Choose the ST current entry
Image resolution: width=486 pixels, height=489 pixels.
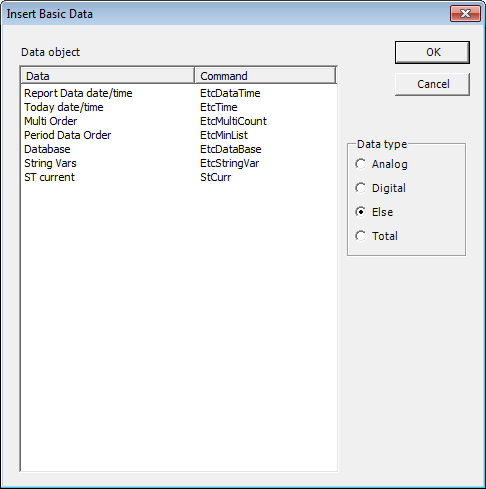(50, 177)
